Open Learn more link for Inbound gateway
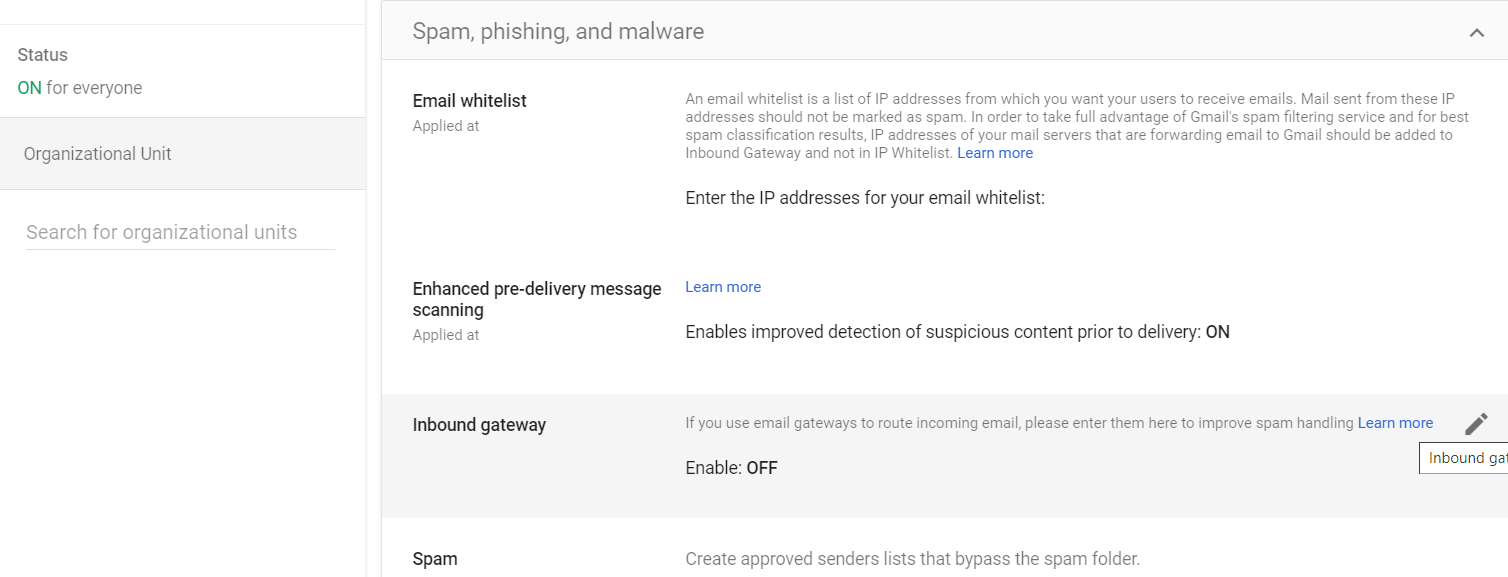This screenshot has width=1508, height=577. (1395, 423)
